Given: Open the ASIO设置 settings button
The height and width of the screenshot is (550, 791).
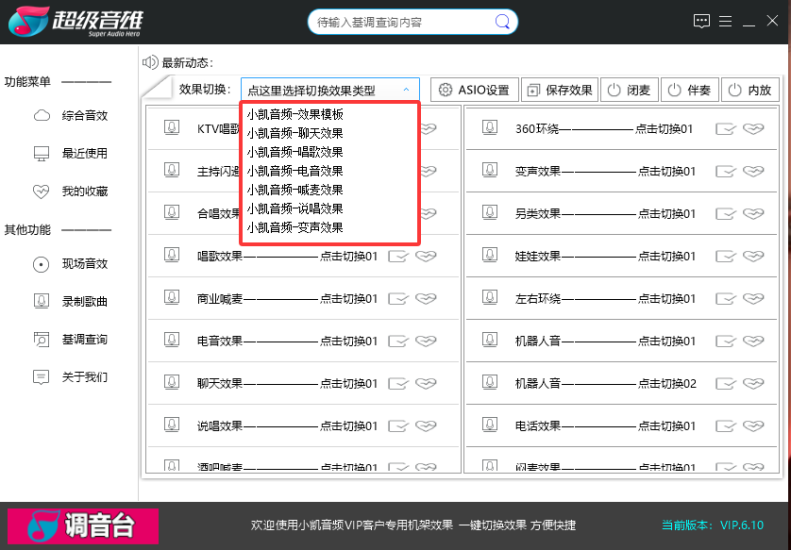Looking at the screenshot, I should [x=474, y=90].
